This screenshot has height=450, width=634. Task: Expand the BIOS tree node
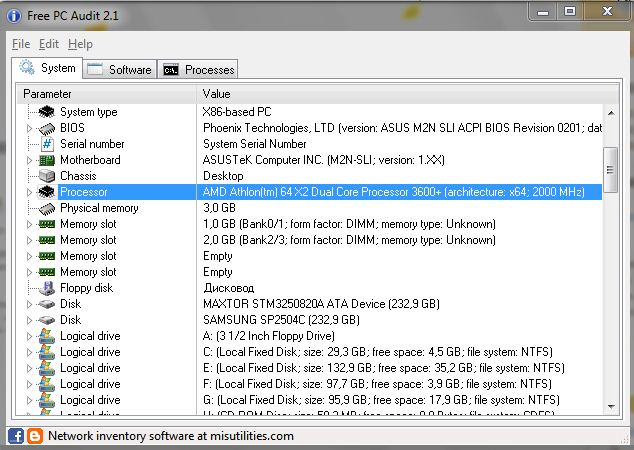(29, 128)
